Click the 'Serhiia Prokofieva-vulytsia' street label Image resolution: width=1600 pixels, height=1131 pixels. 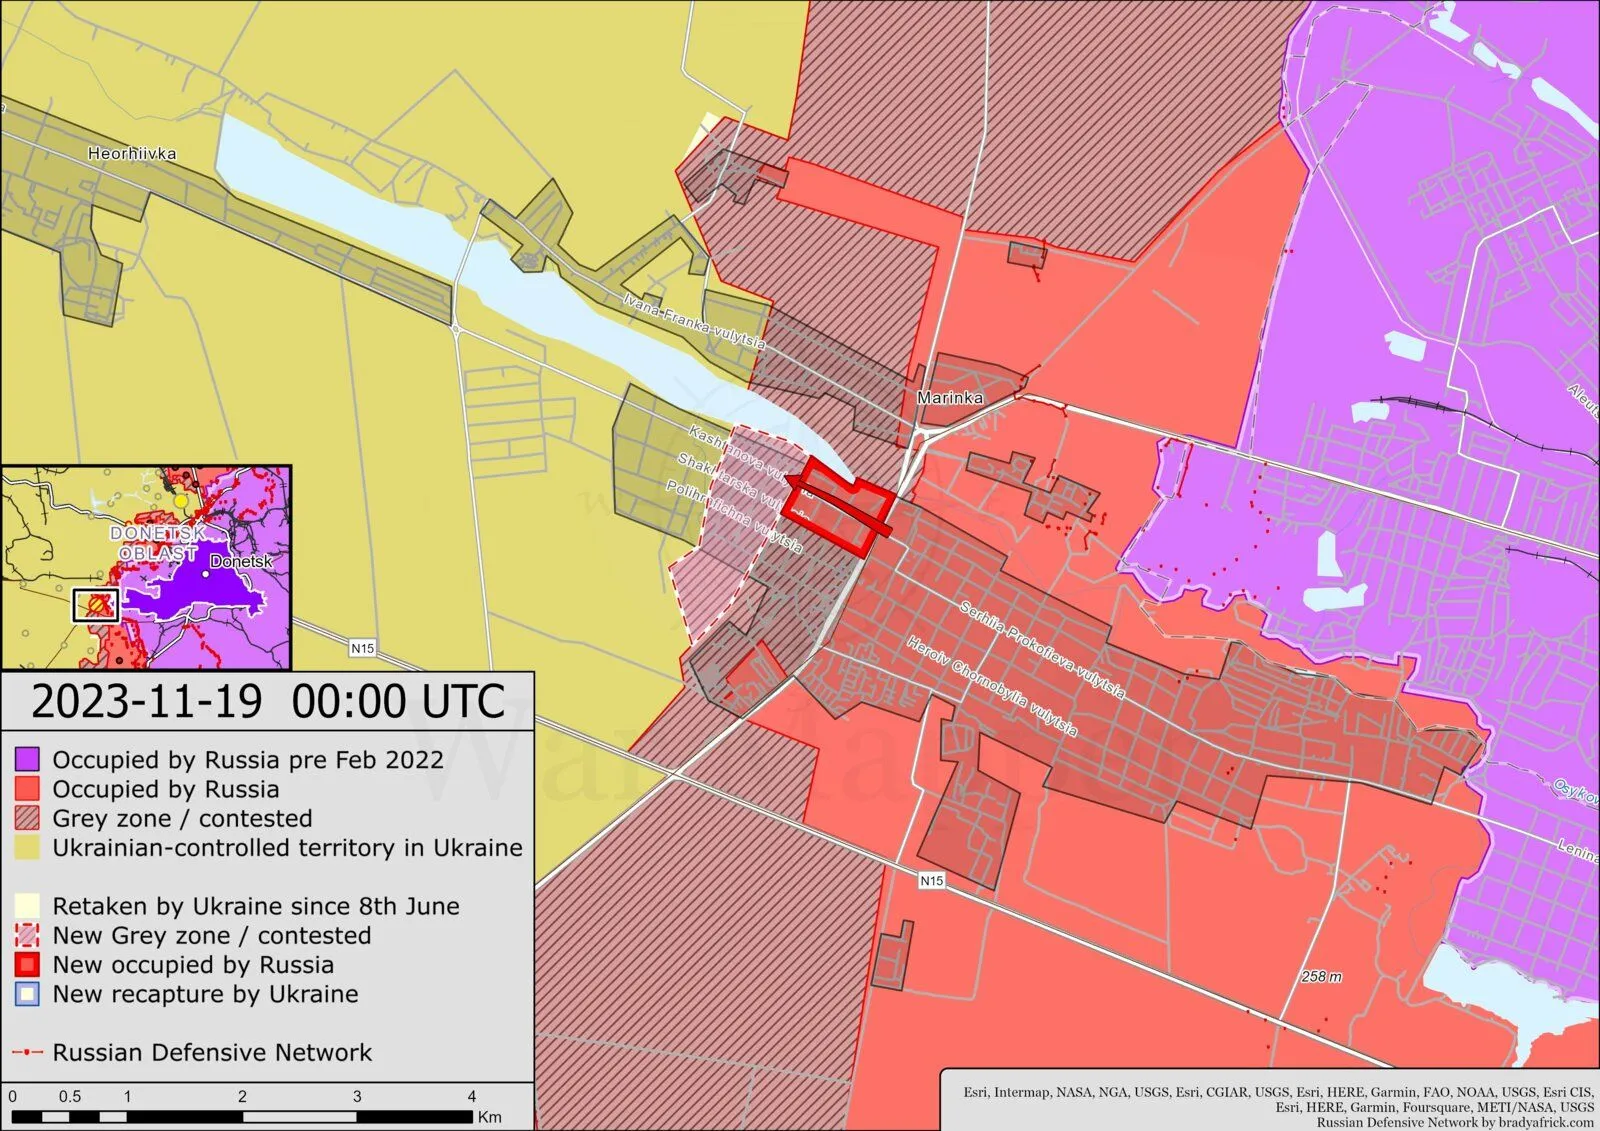1042,650
